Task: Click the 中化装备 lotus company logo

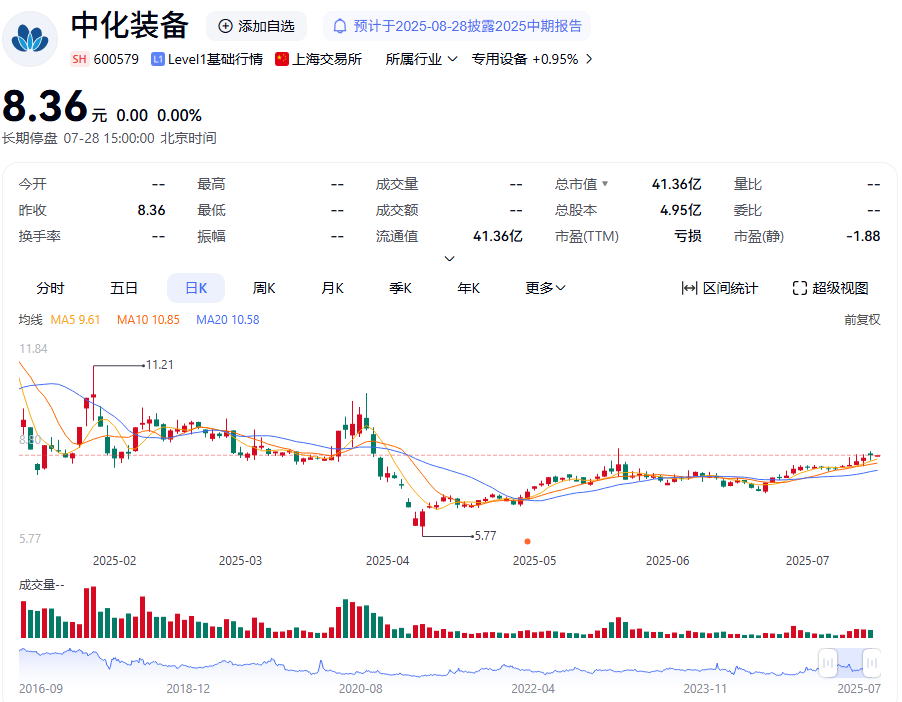Action: 30,39
